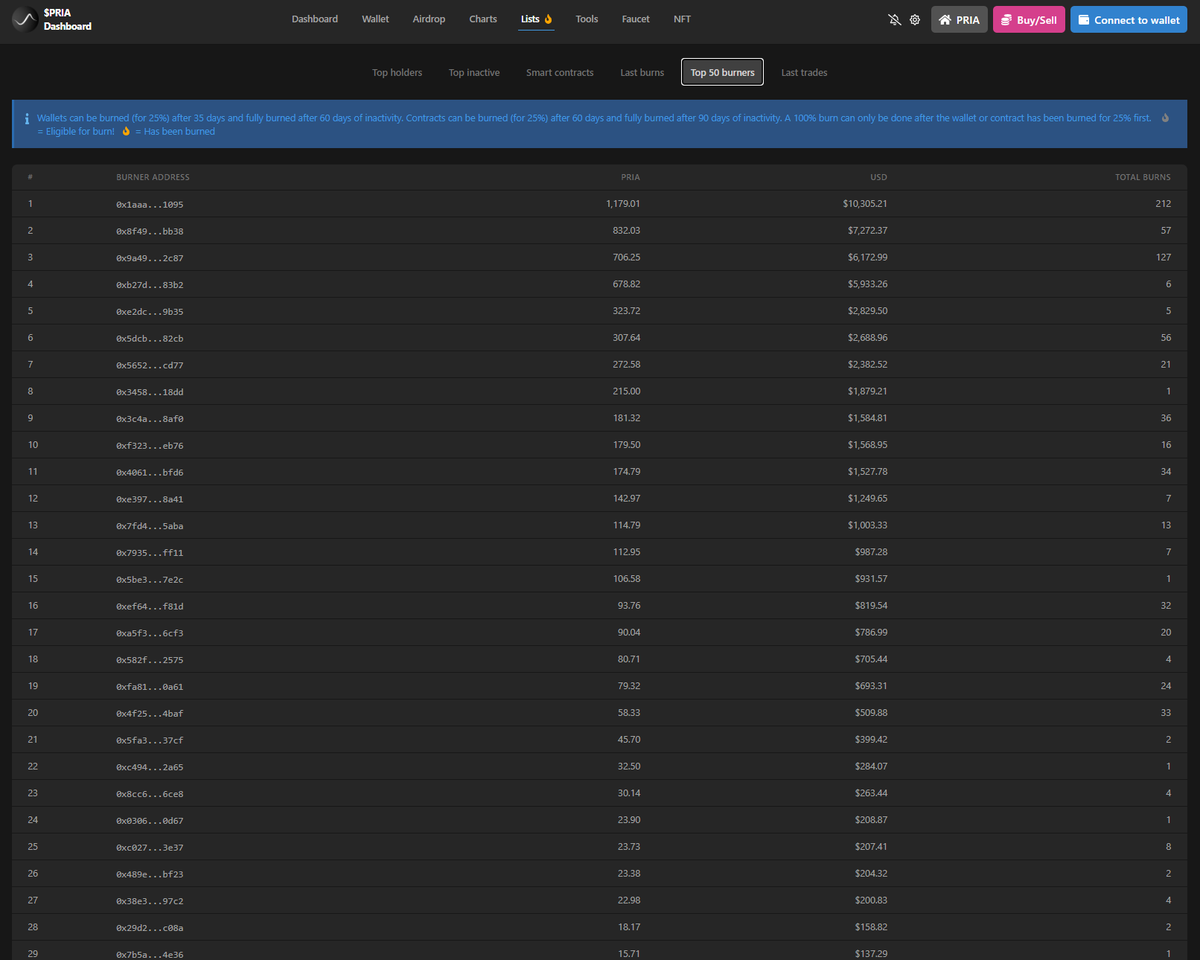This screenshot has height=960, width=1200.
Task: Navigate to Charts
Action: tap(483, 19)
